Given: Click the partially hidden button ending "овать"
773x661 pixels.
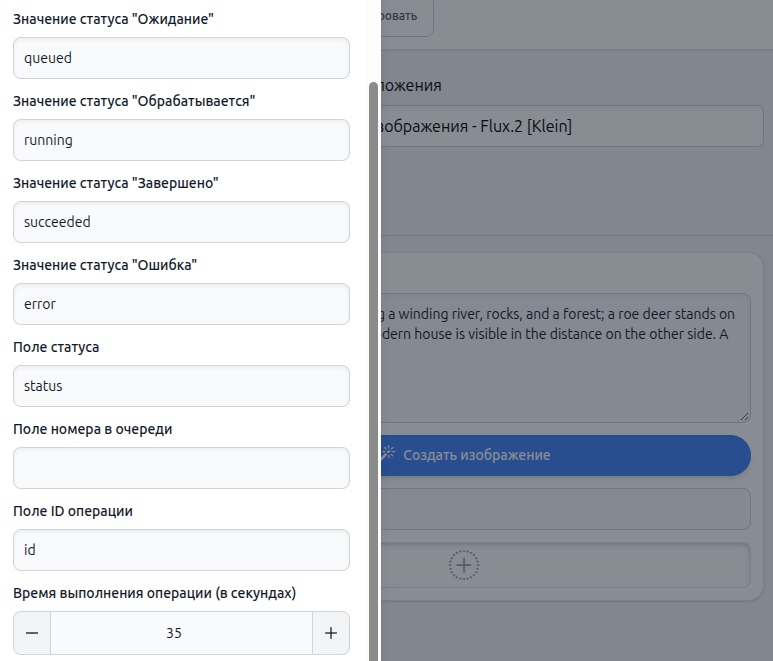Looking at the screenshot, I should click(x=407, y=17).
